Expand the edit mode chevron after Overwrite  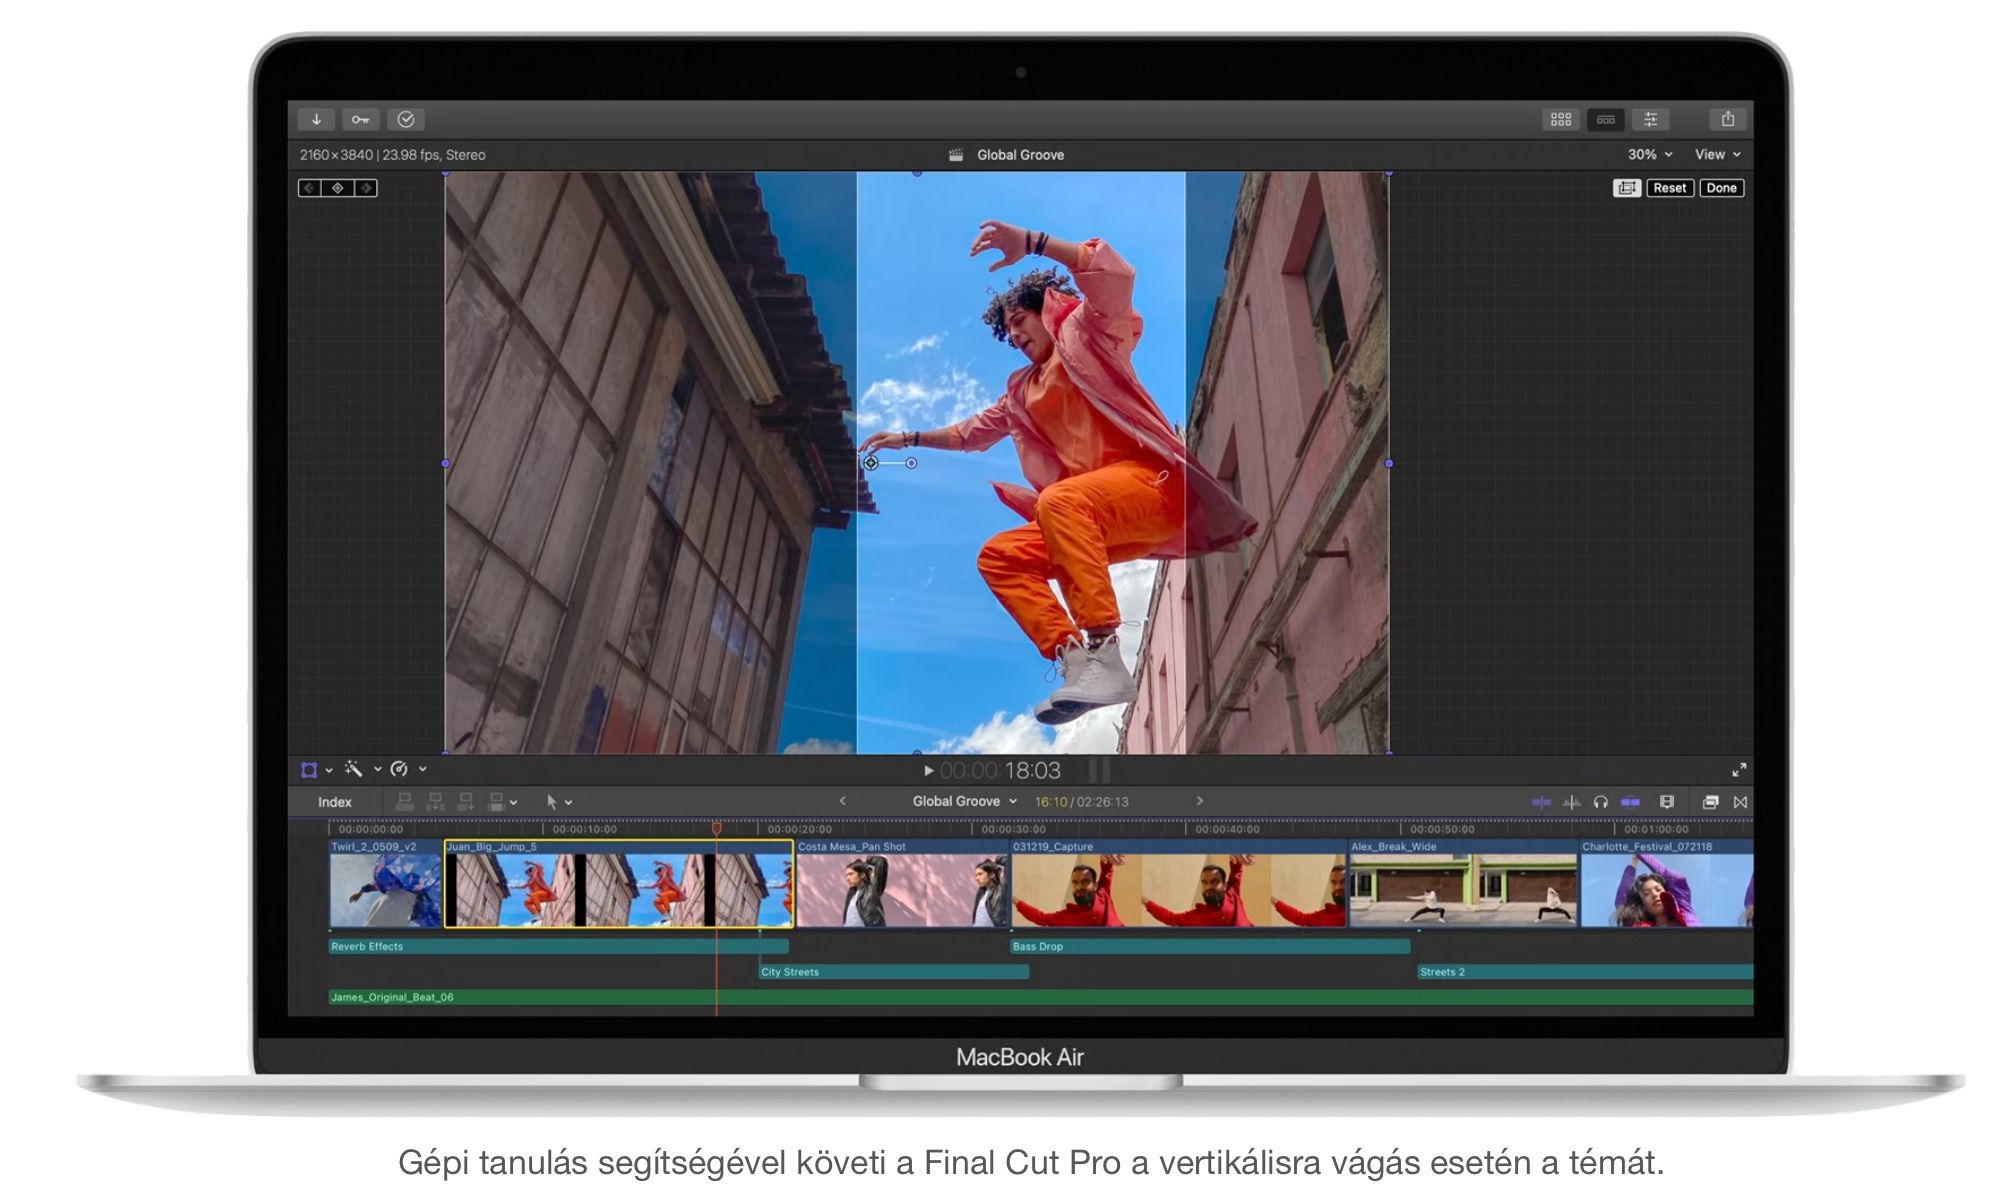(514, 803)
